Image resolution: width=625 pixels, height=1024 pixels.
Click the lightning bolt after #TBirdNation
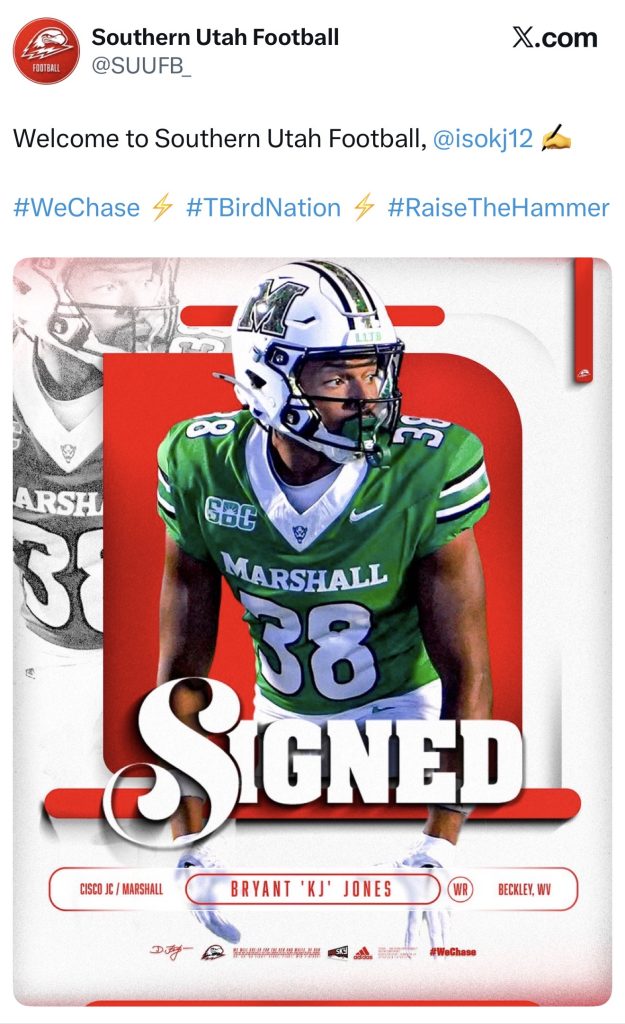364,208
